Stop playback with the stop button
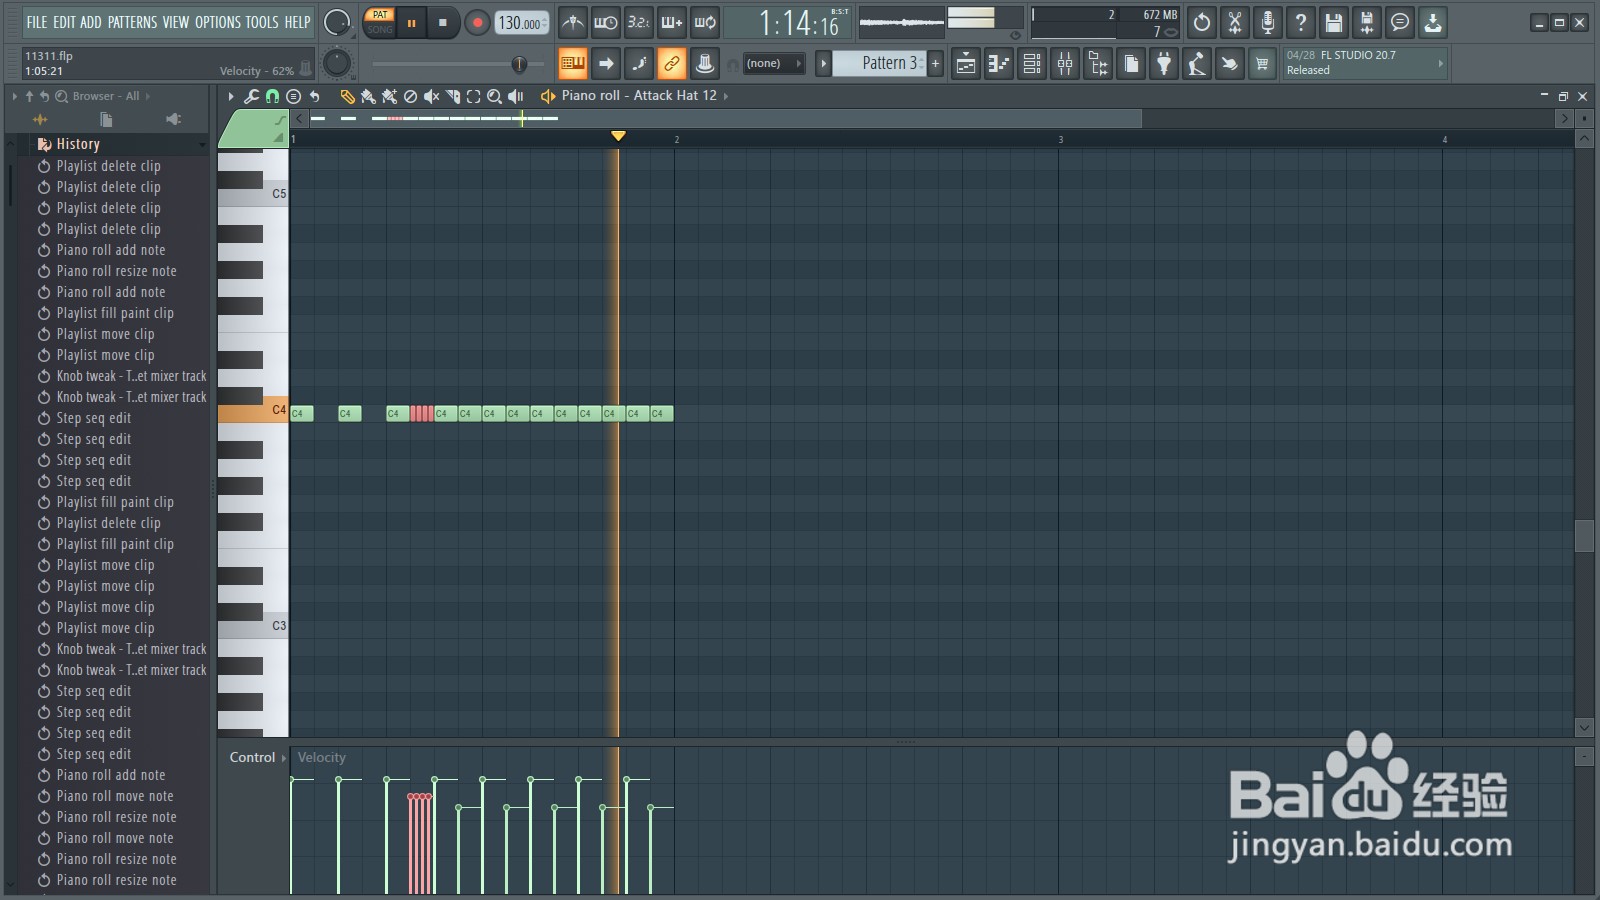The image size is (1600, 900). [x=443, y=22]
